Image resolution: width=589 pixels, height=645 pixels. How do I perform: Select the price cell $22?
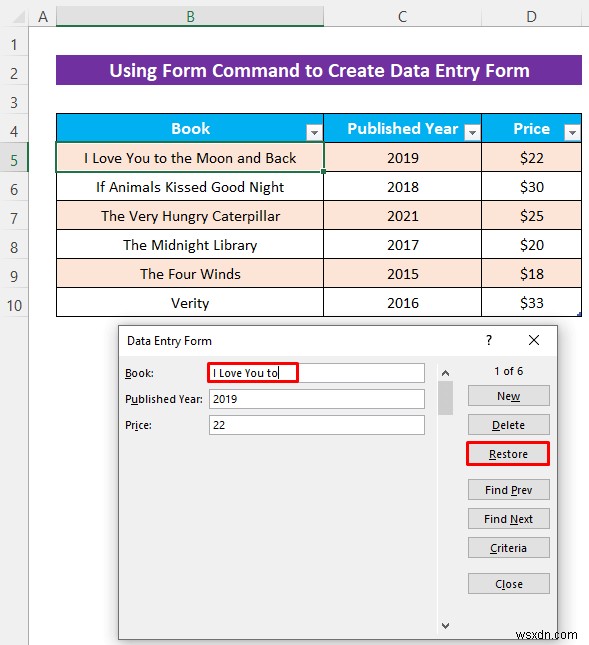click(531, 158)
